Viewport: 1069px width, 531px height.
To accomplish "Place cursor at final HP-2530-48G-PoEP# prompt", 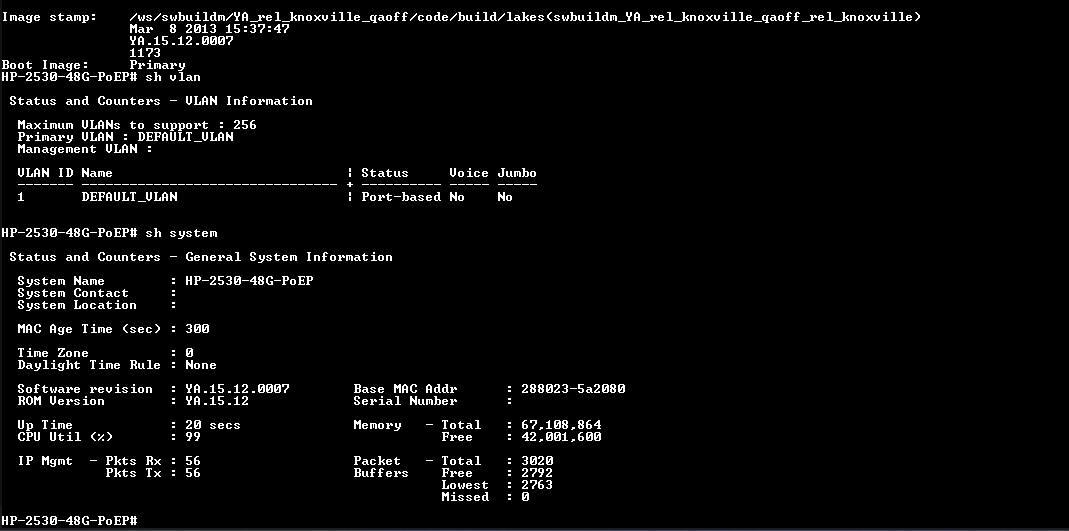I will click(x=70, y=521).
